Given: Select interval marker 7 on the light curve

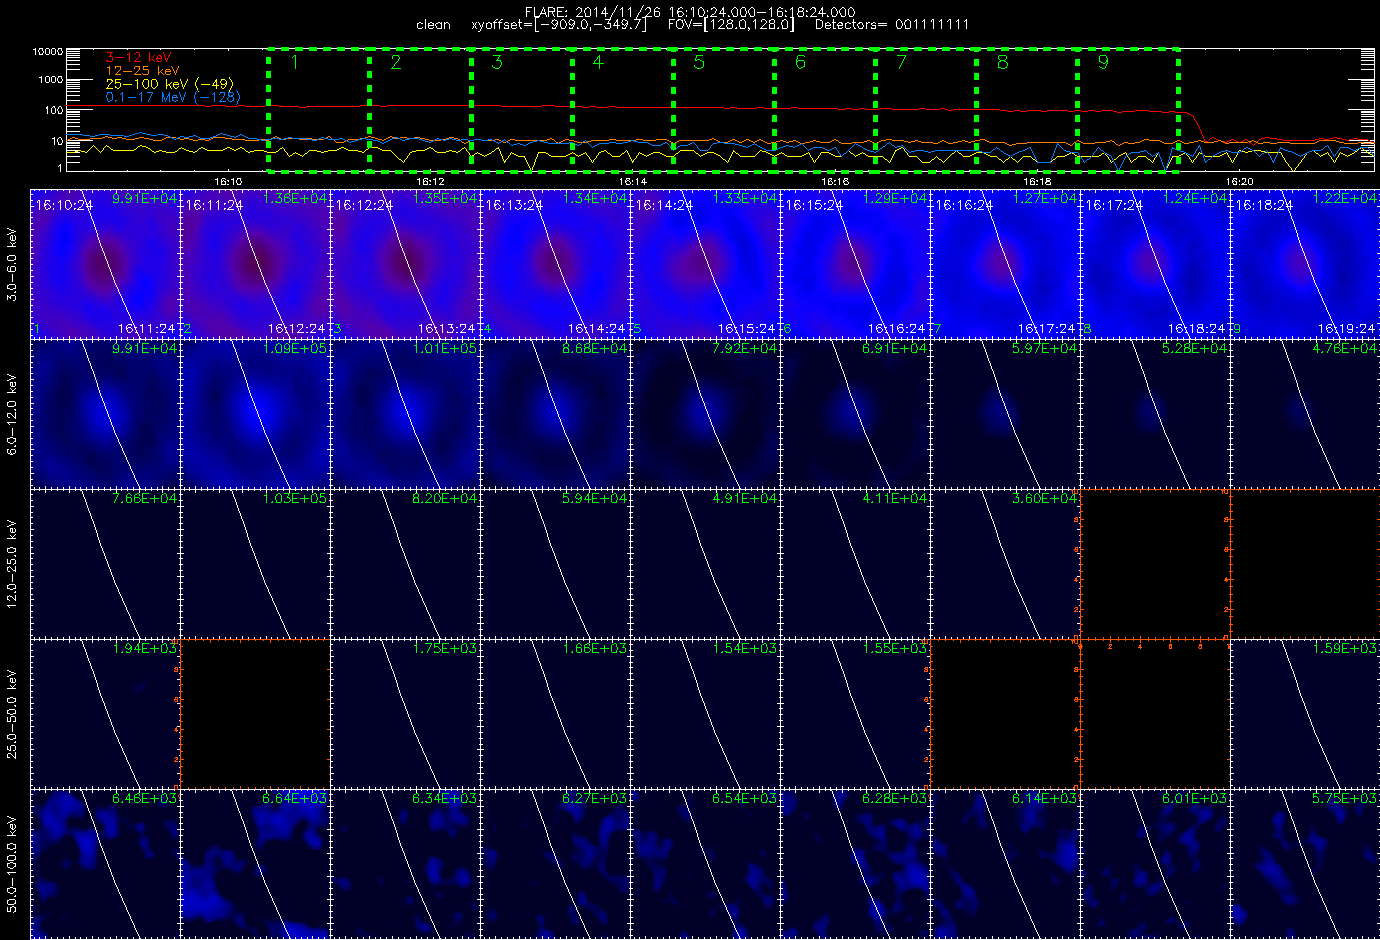Looking at the screenshot, I should [x=901, y=63].
